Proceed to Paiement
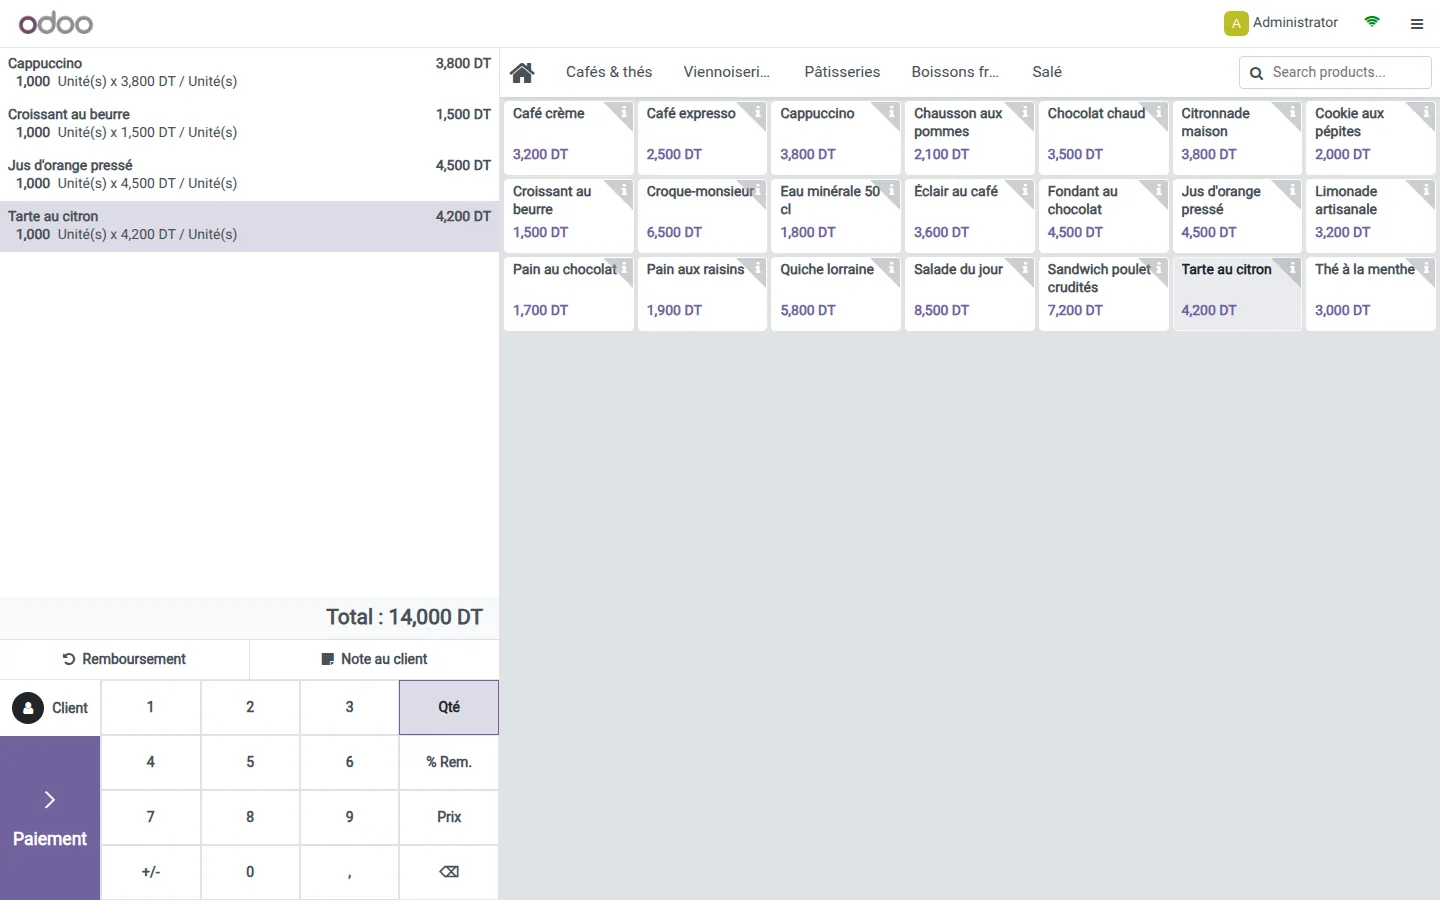The height and width of the screenshot is (900, 1440). [x=50, y=818]
